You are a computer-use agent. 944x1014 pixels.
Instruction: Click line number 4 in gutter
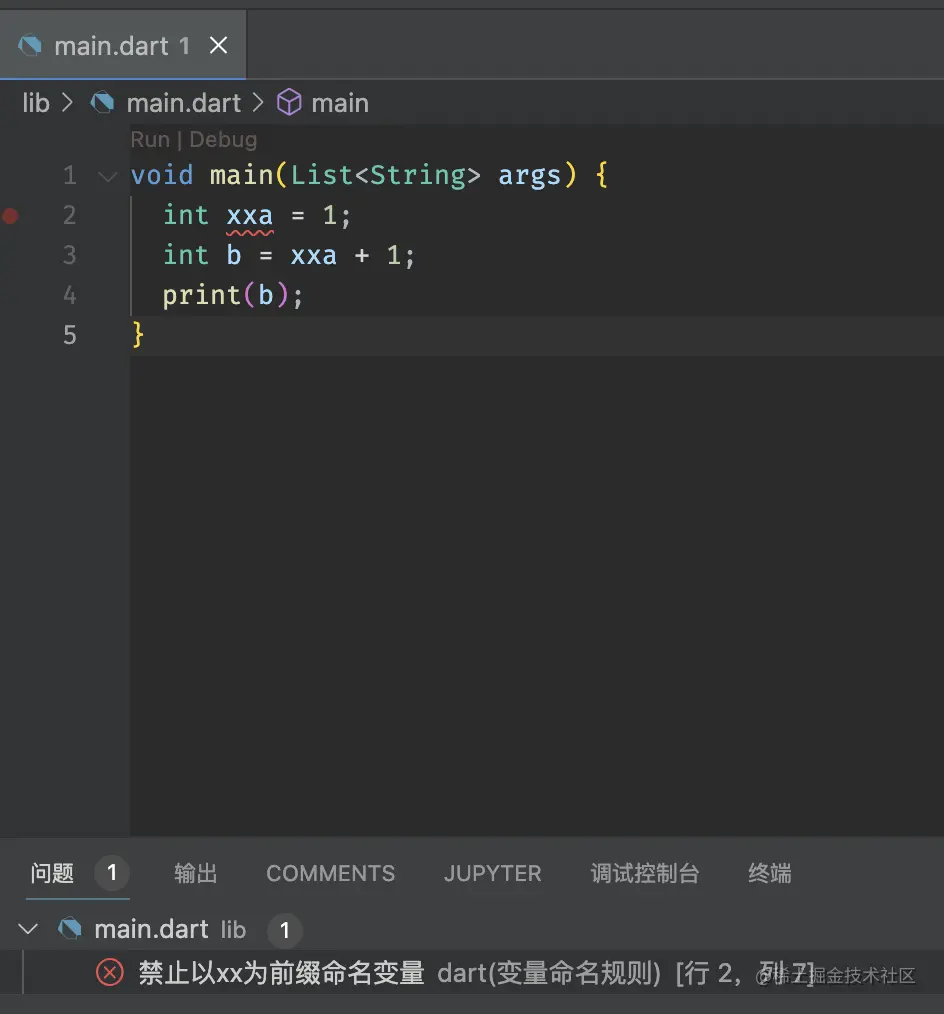[x=70, y=296]
